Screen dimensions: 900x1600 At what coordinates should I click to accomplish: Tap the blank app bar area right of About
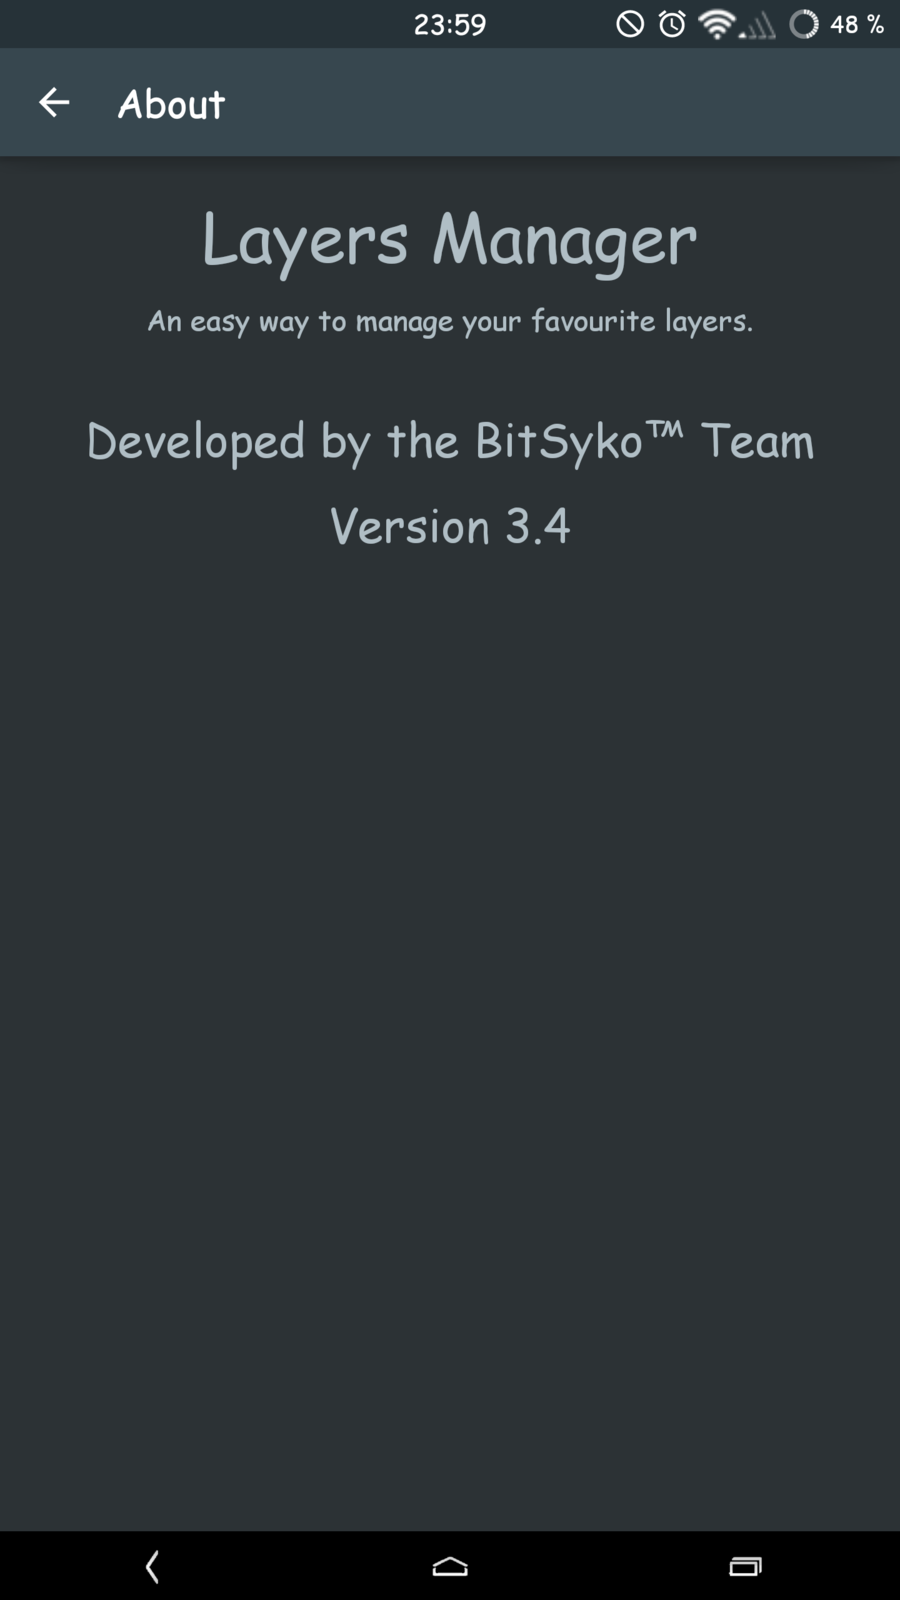click(560, 102)
